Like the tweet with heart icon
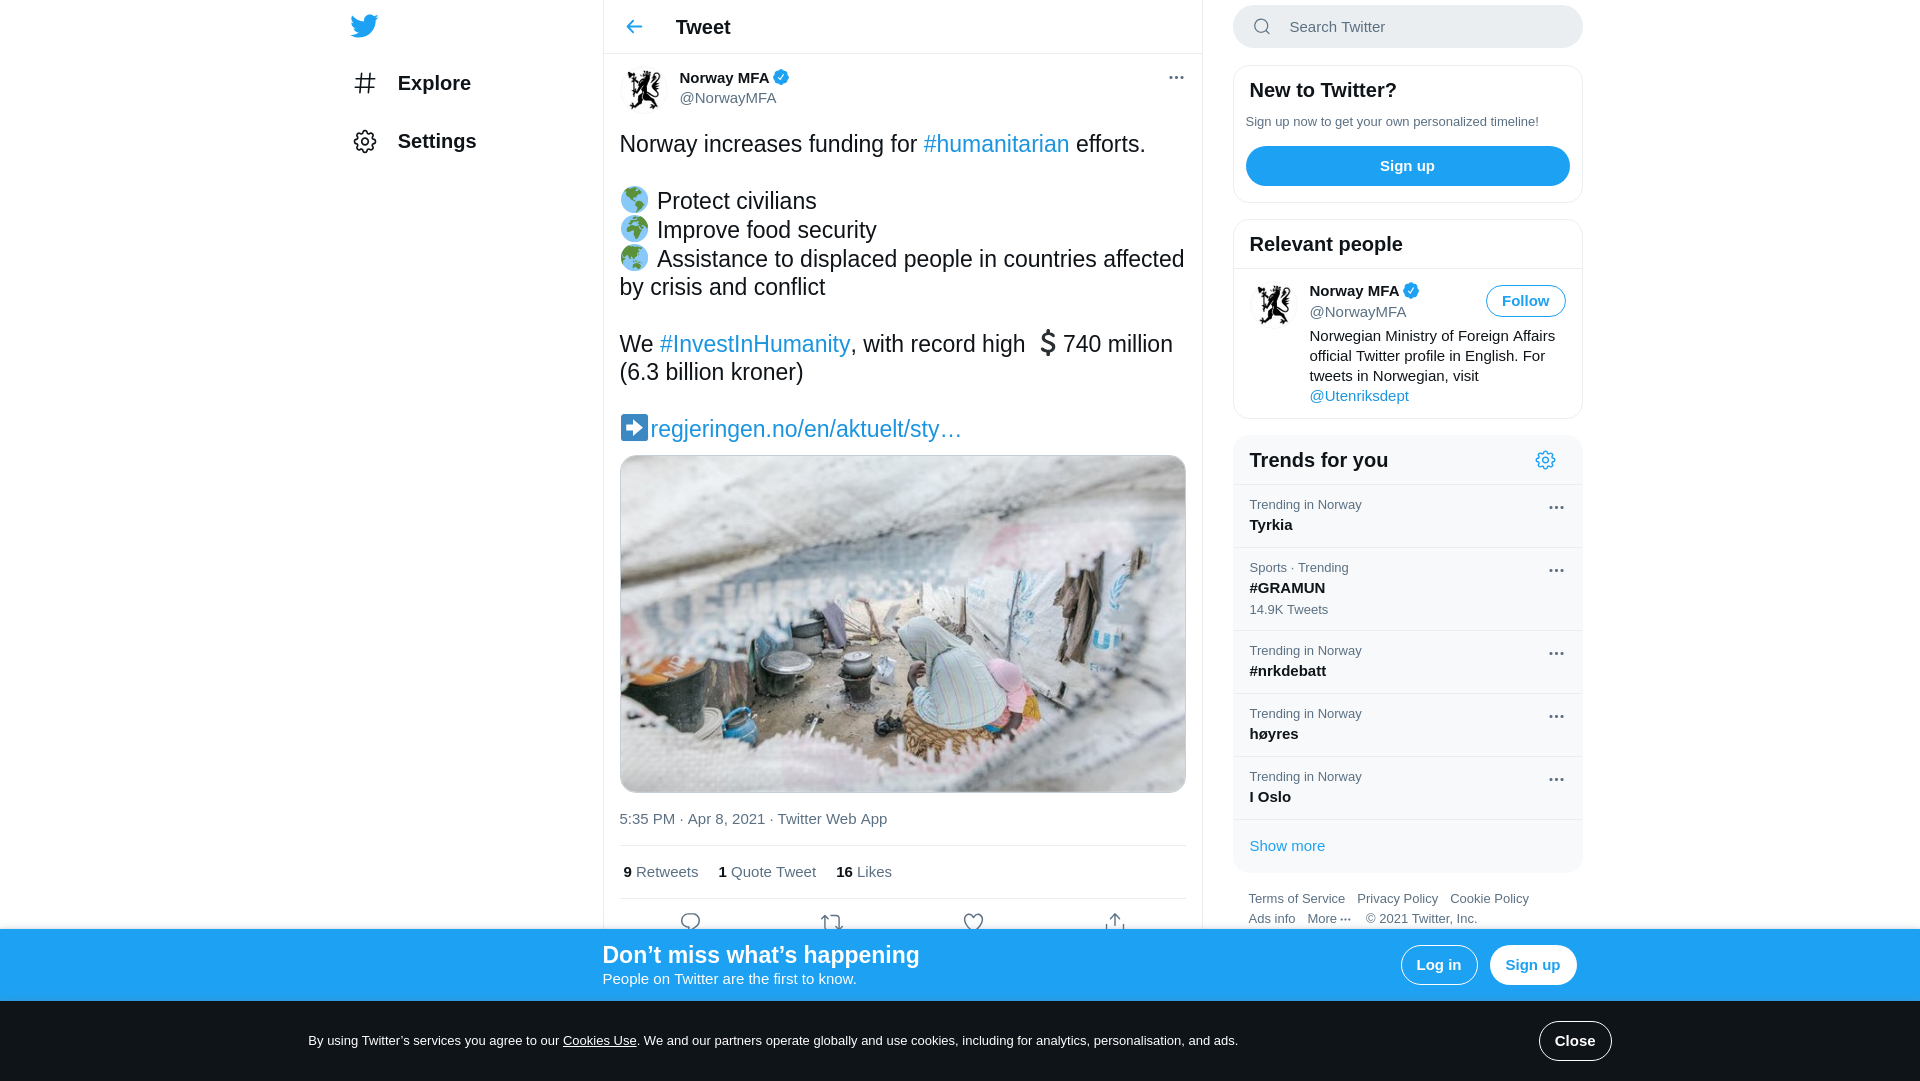The image size is (1920, 1081). pos(973,921)
